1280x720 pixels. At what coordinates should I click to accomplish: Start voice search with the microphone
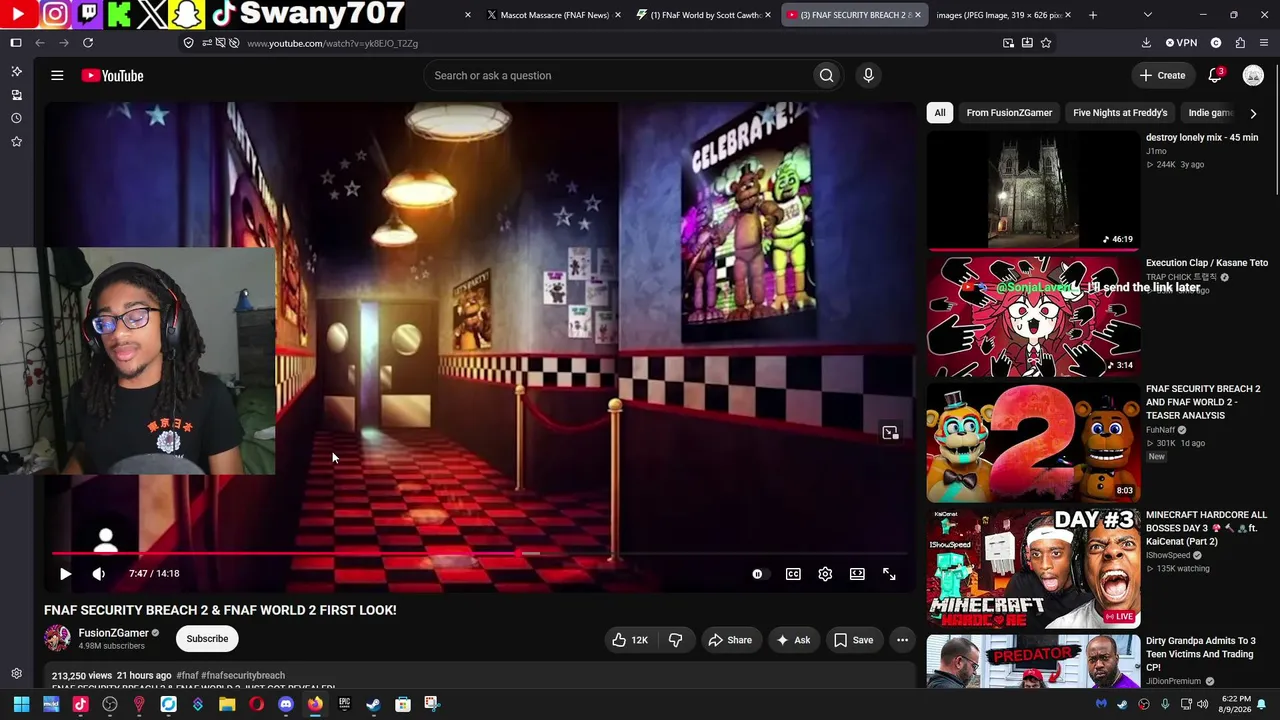point(868,75)
